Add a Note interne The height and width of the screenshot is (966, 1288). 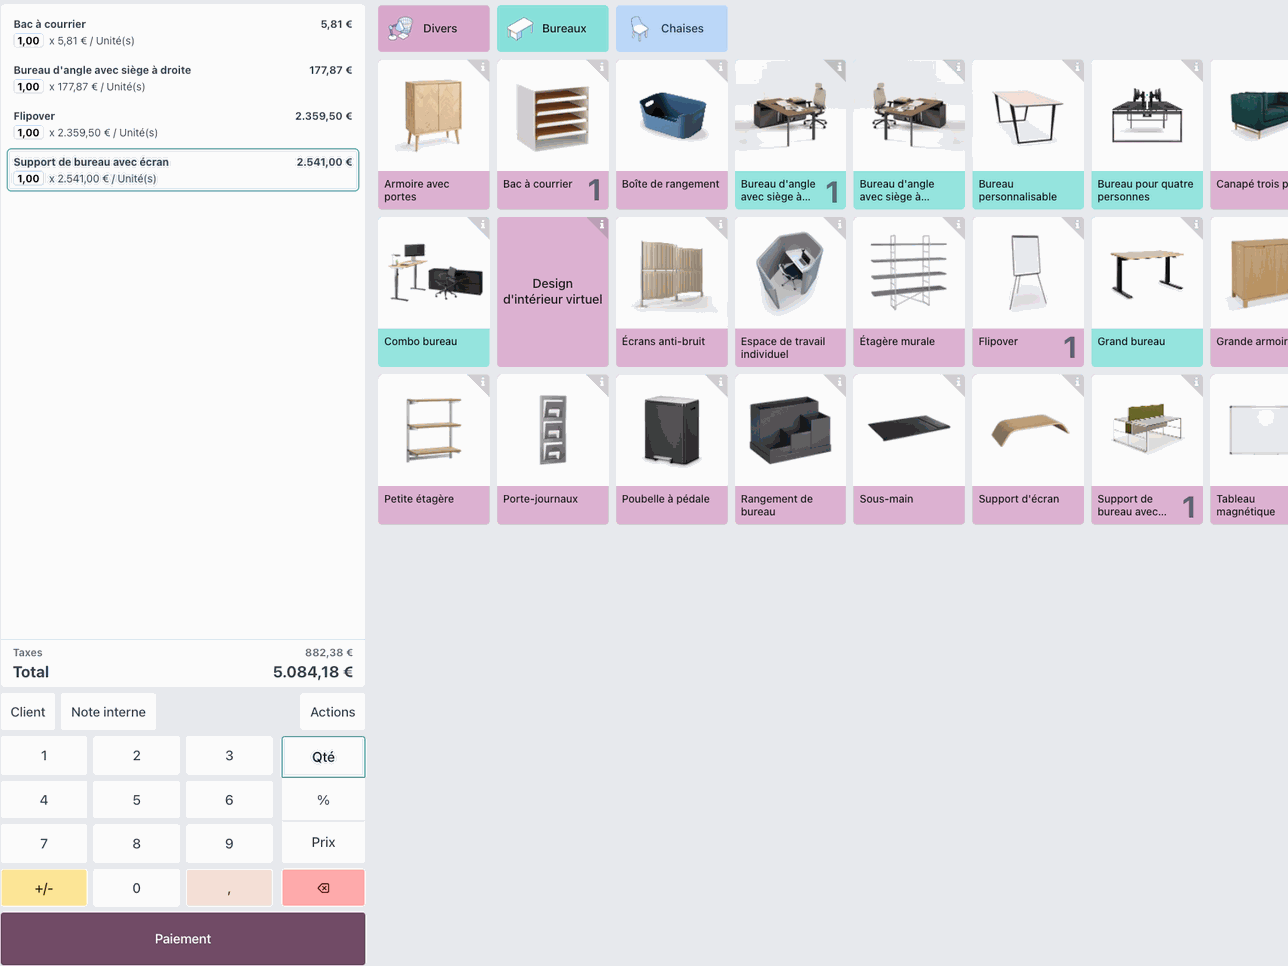tap(108, 712)
